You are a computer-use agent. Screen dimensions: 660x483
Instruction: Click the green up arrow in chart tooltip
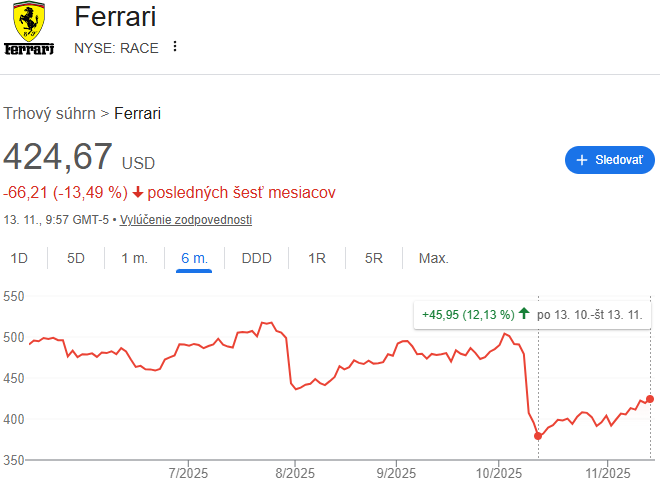coord(524,313)
